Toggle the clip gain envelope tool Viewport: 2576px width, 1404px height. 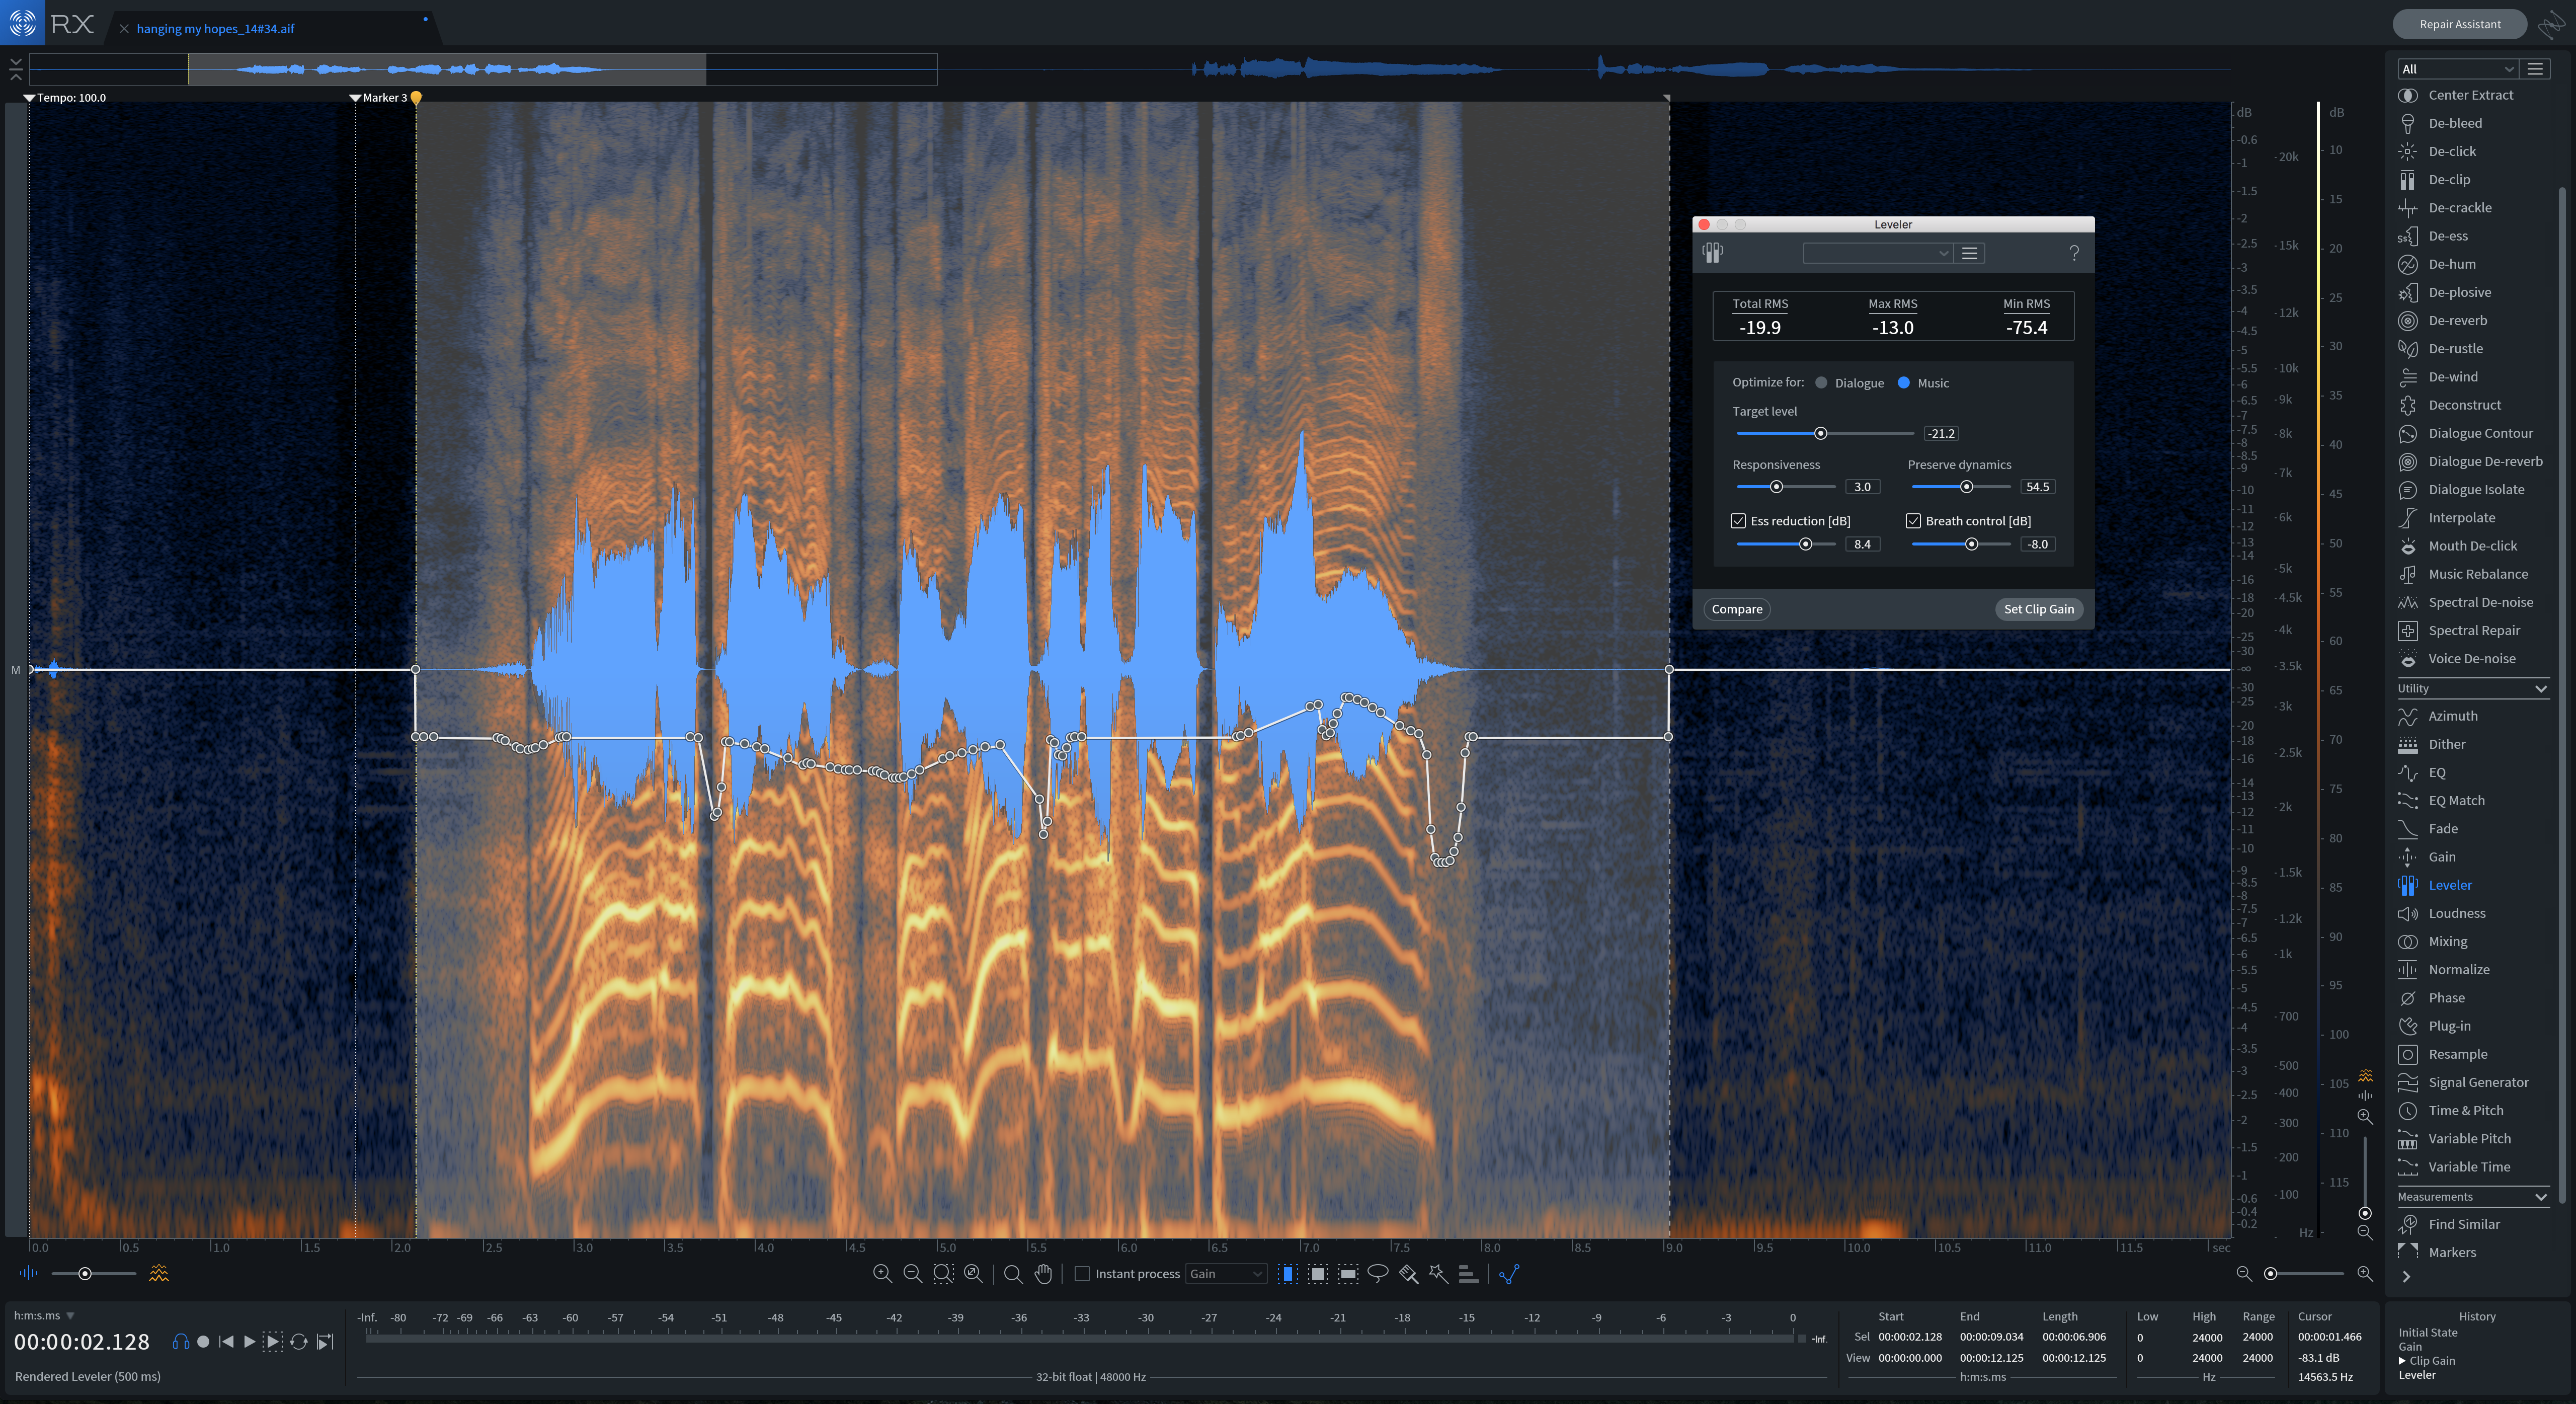(1509, 1273)
